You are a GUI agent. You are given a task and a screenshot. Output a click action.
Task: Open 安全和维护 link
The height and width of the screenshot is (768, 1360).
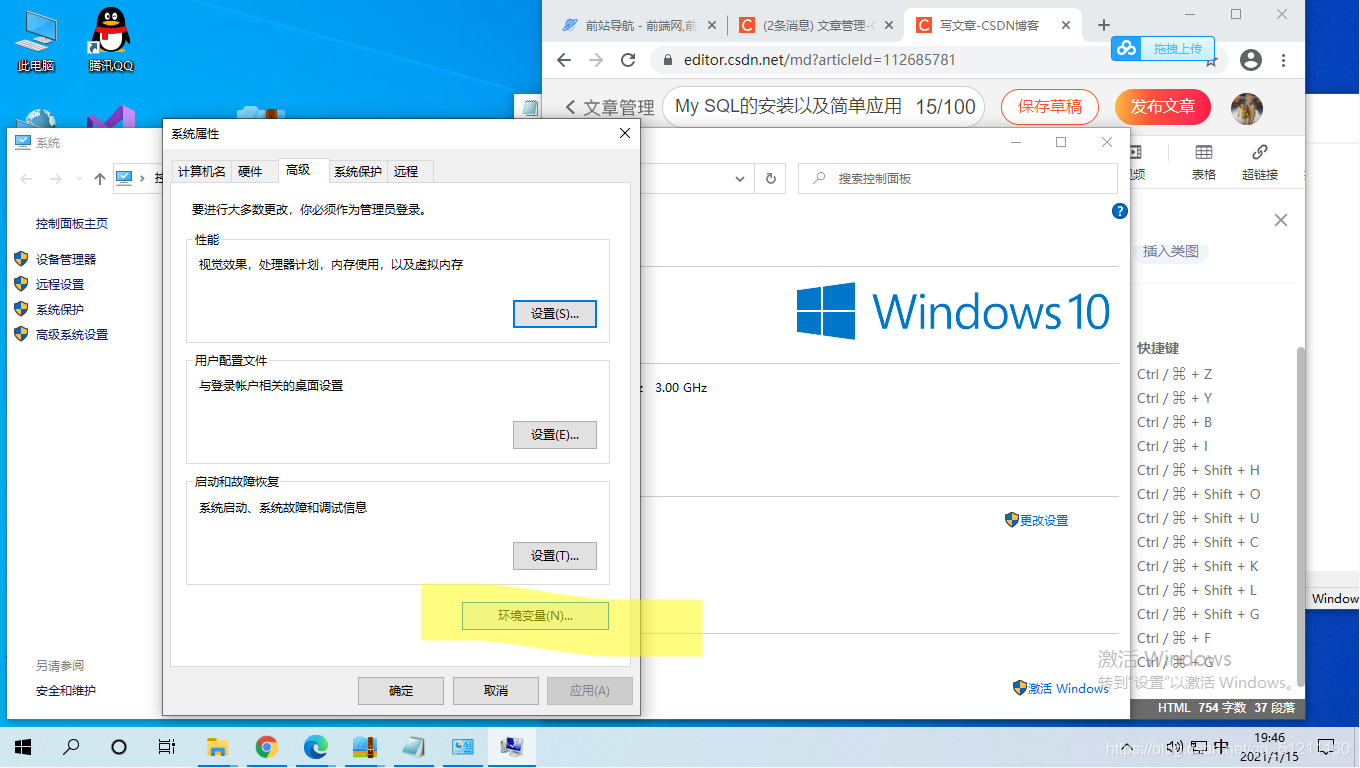(x=66, y=691)
